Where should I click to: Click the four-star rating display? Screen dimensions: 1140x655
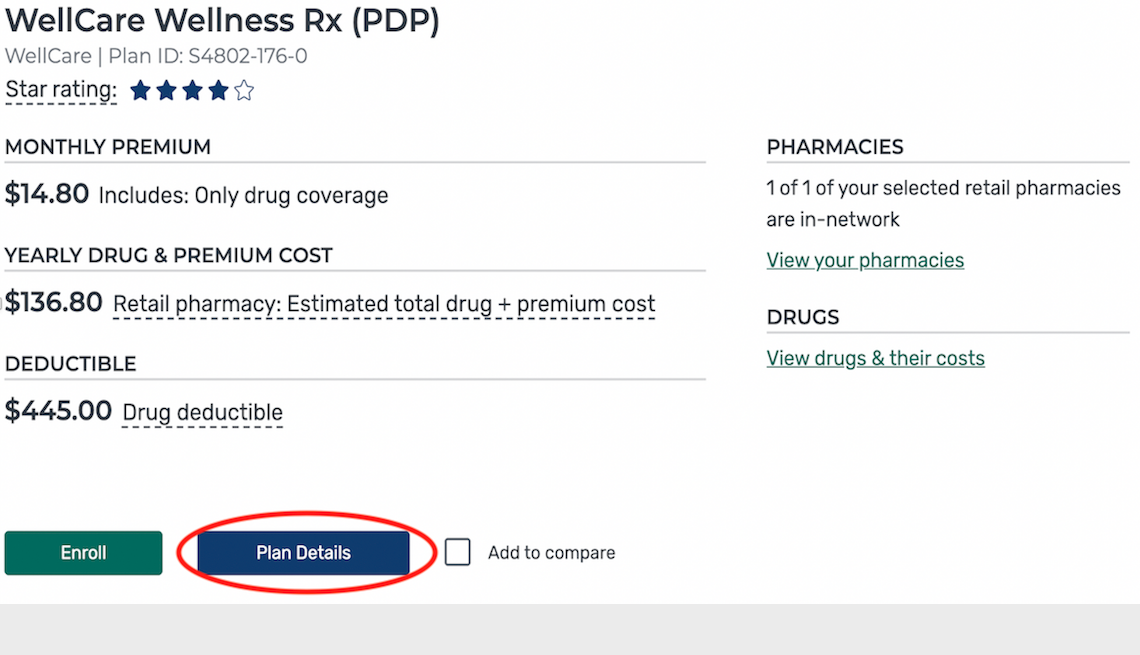click(190, 90)
